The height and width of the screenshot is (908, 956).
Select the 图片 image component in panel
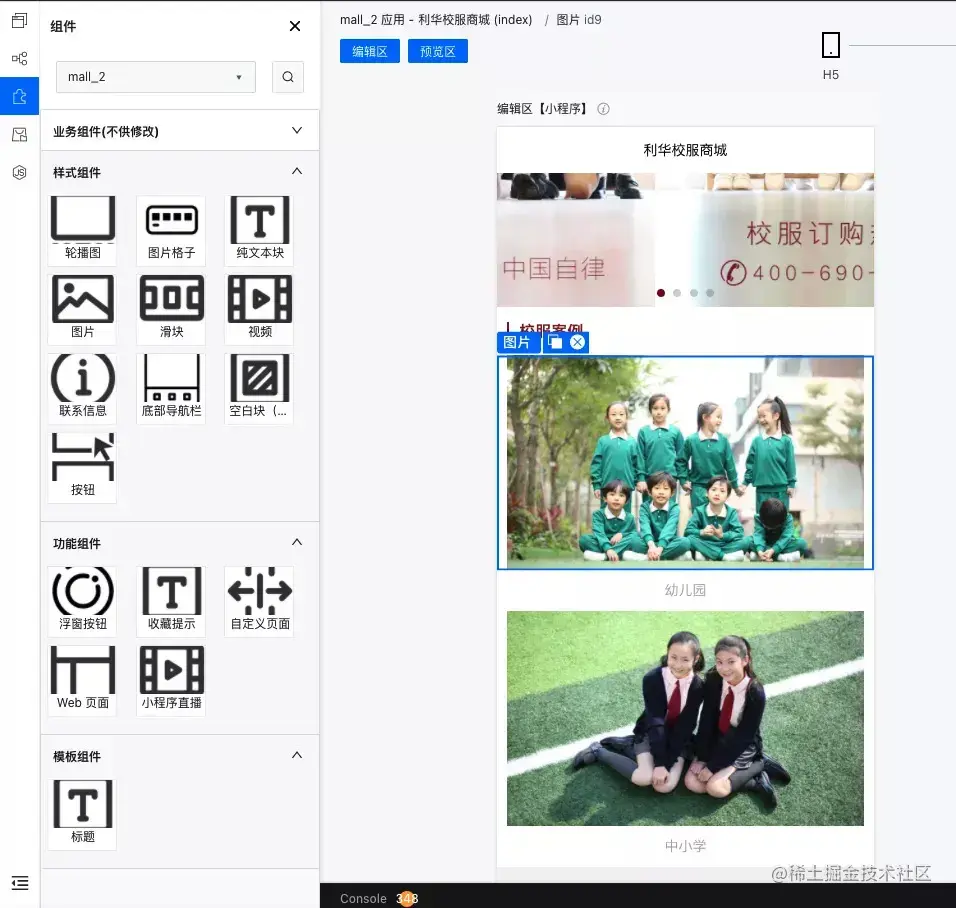pyautogui.click(x=82, y=309)
